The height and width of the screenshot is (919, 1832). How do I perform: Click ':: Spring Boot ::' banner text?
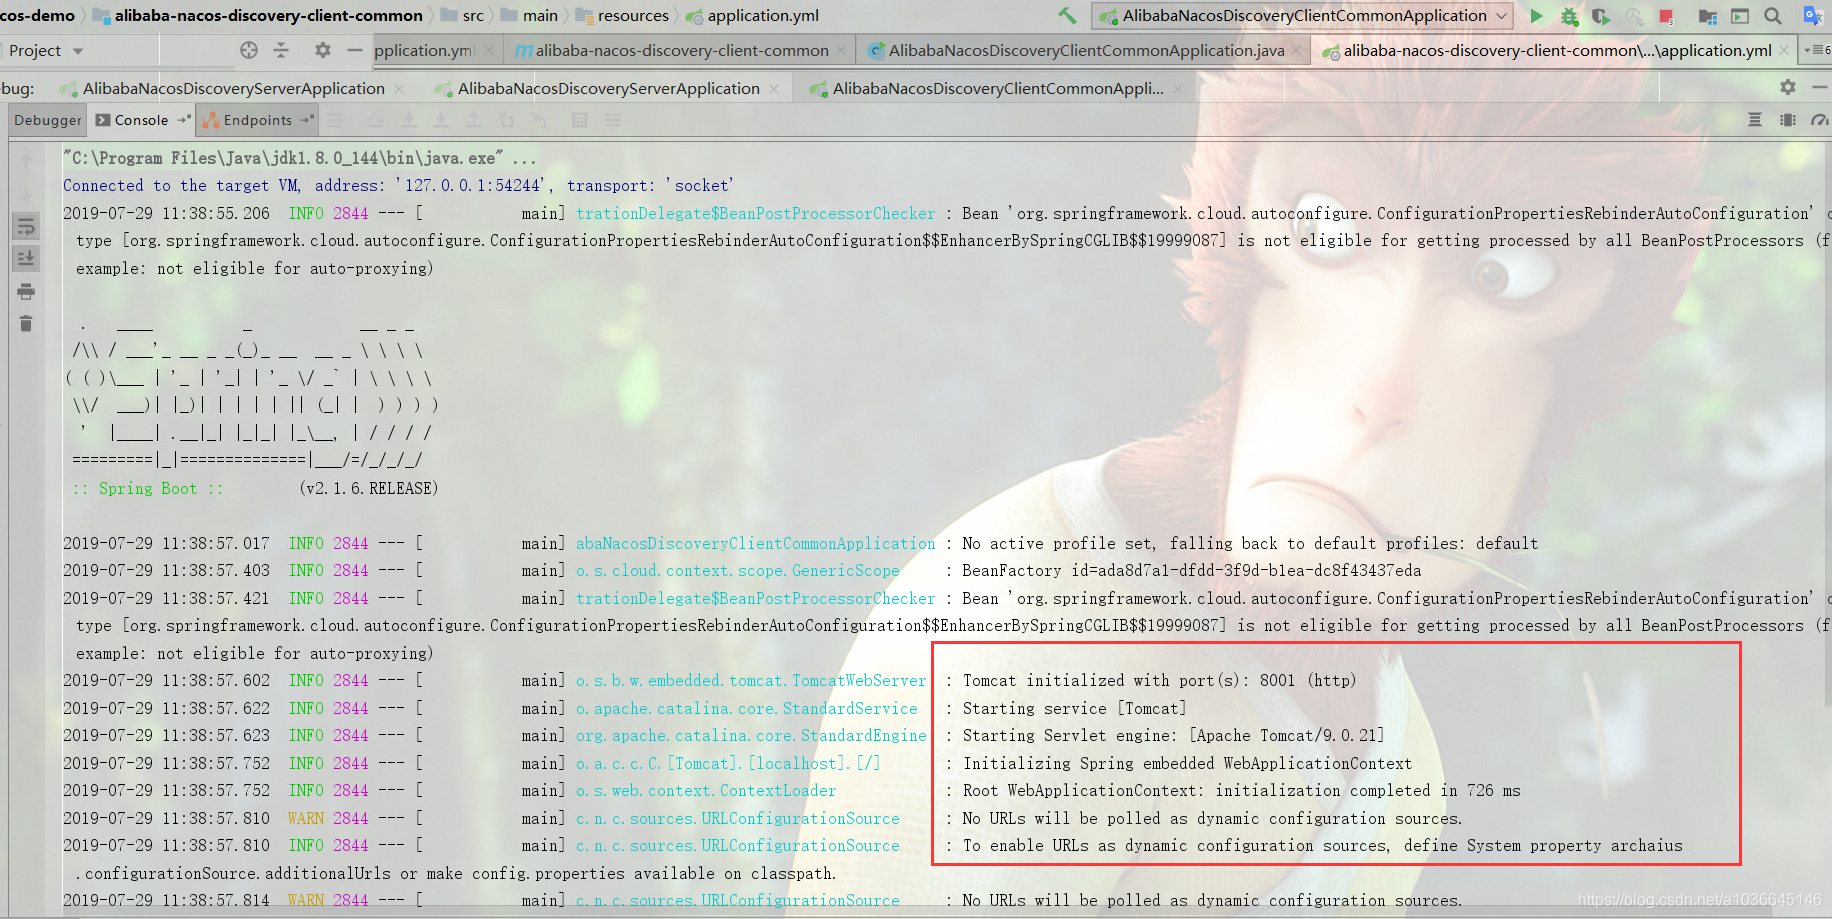[x=148, y=489]
